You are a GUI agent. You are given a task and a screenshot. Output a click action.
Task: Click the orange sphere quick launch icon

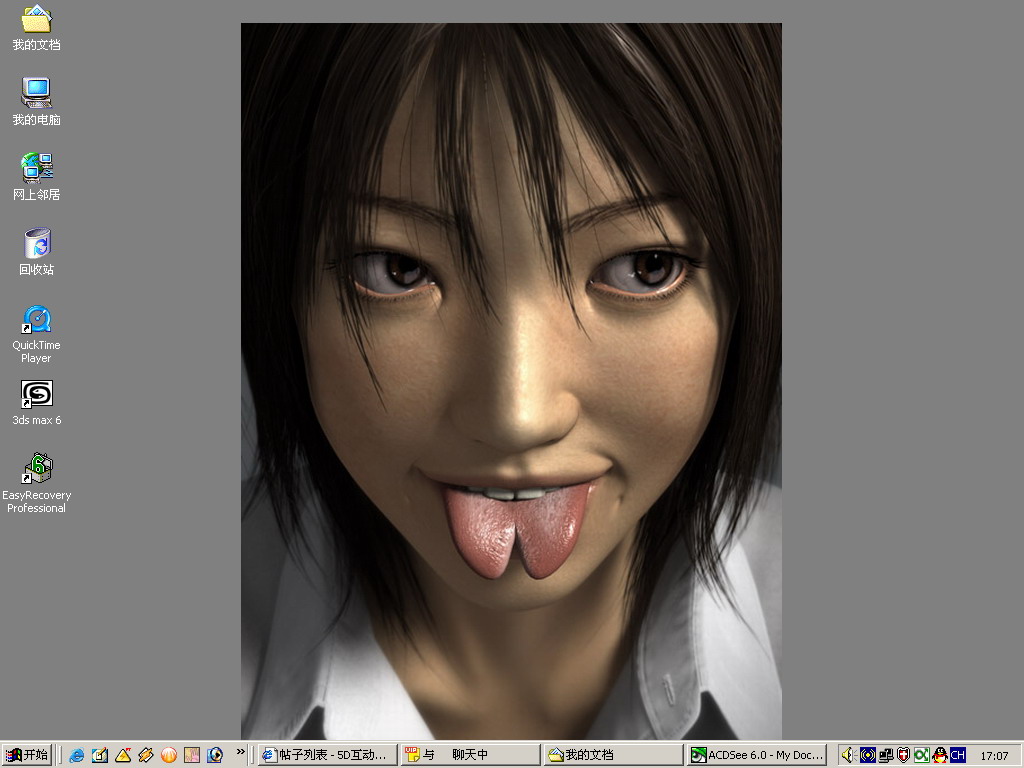tap(168, 755)
